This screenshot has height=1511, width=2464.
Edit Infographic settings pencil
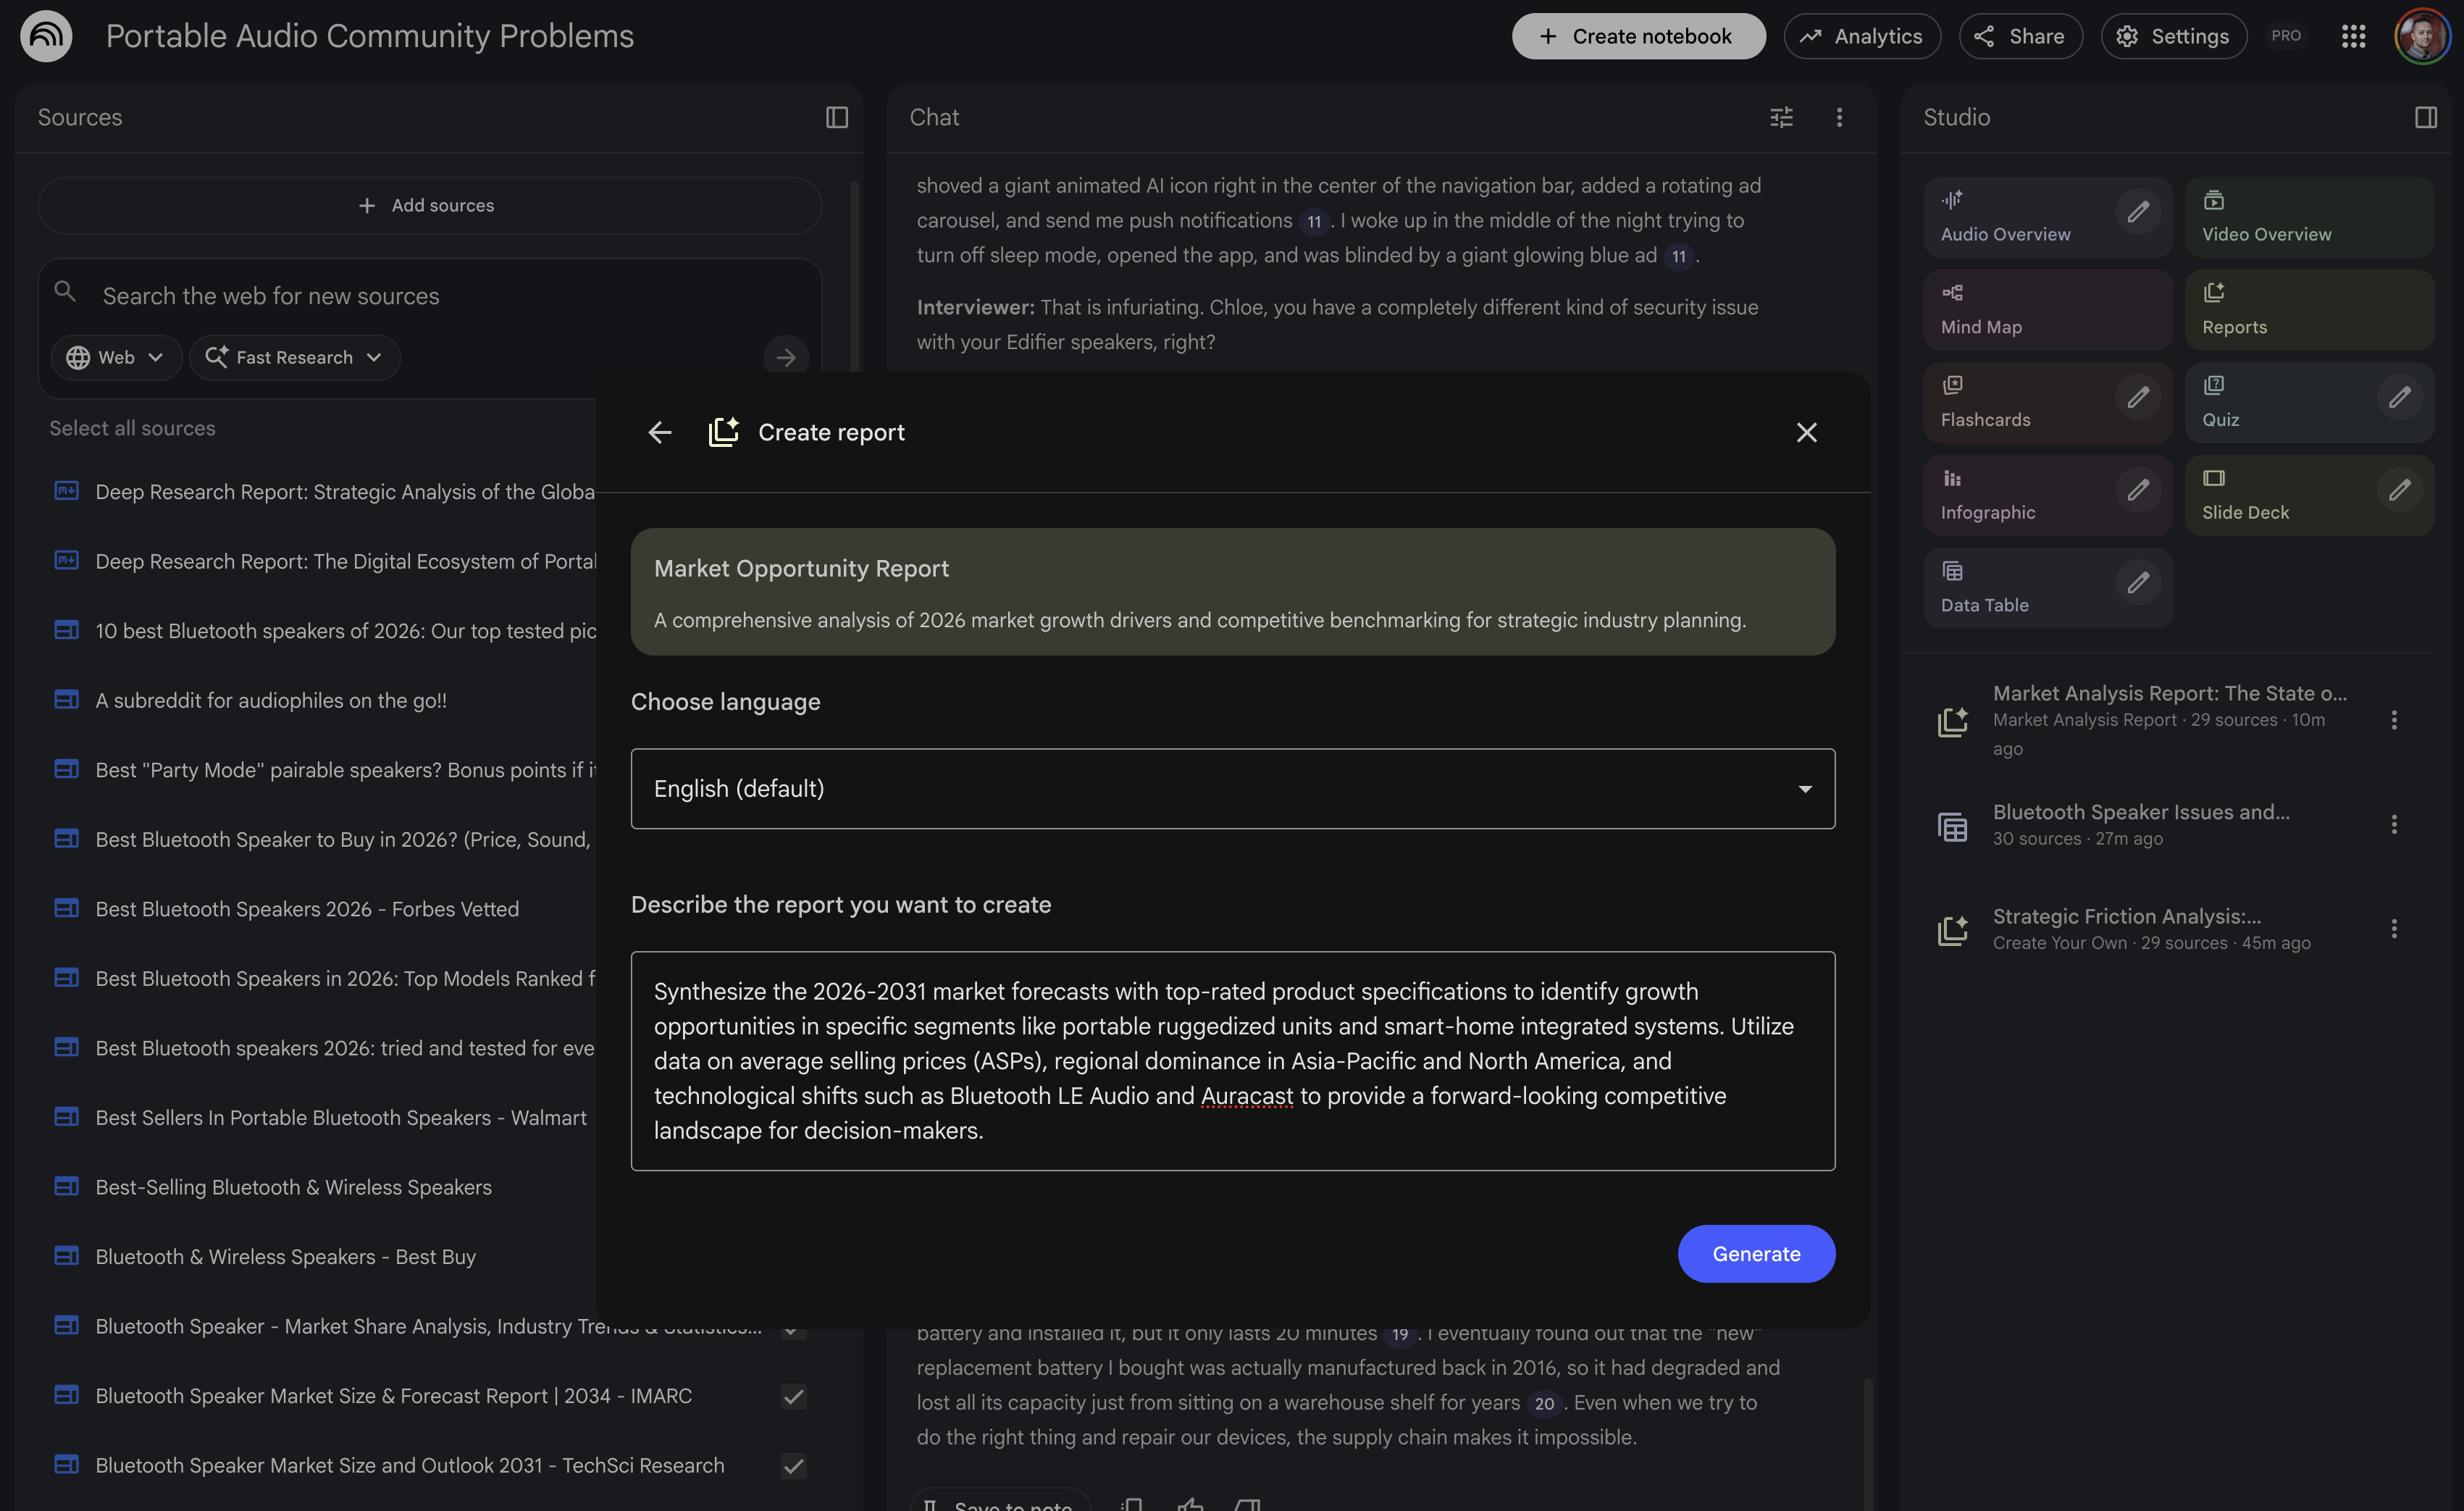tap(2138, 490)
